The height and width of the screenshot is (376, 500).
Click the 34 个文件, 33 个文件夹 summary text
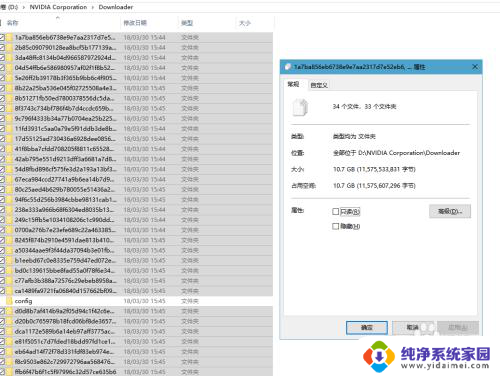tap(364, 107)
